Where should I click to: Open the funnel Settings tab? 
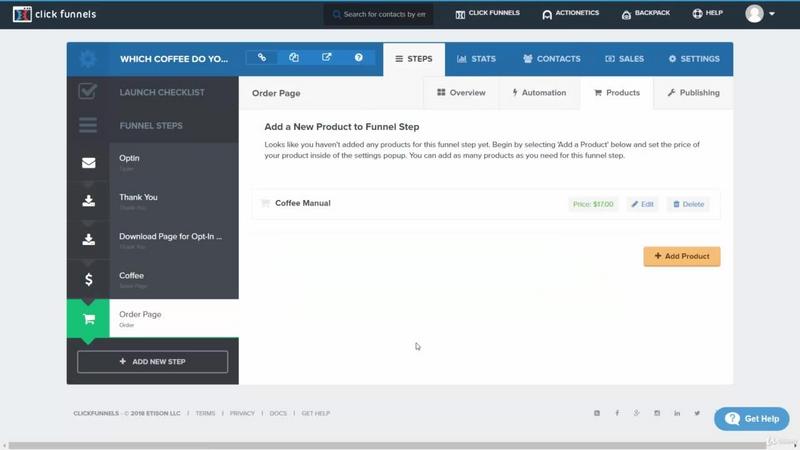694,59
